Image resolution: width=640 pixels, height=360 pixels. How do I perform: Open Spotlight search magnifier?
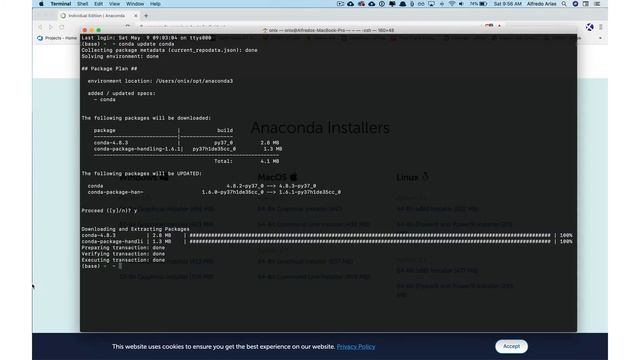click(x=564, y=4)
